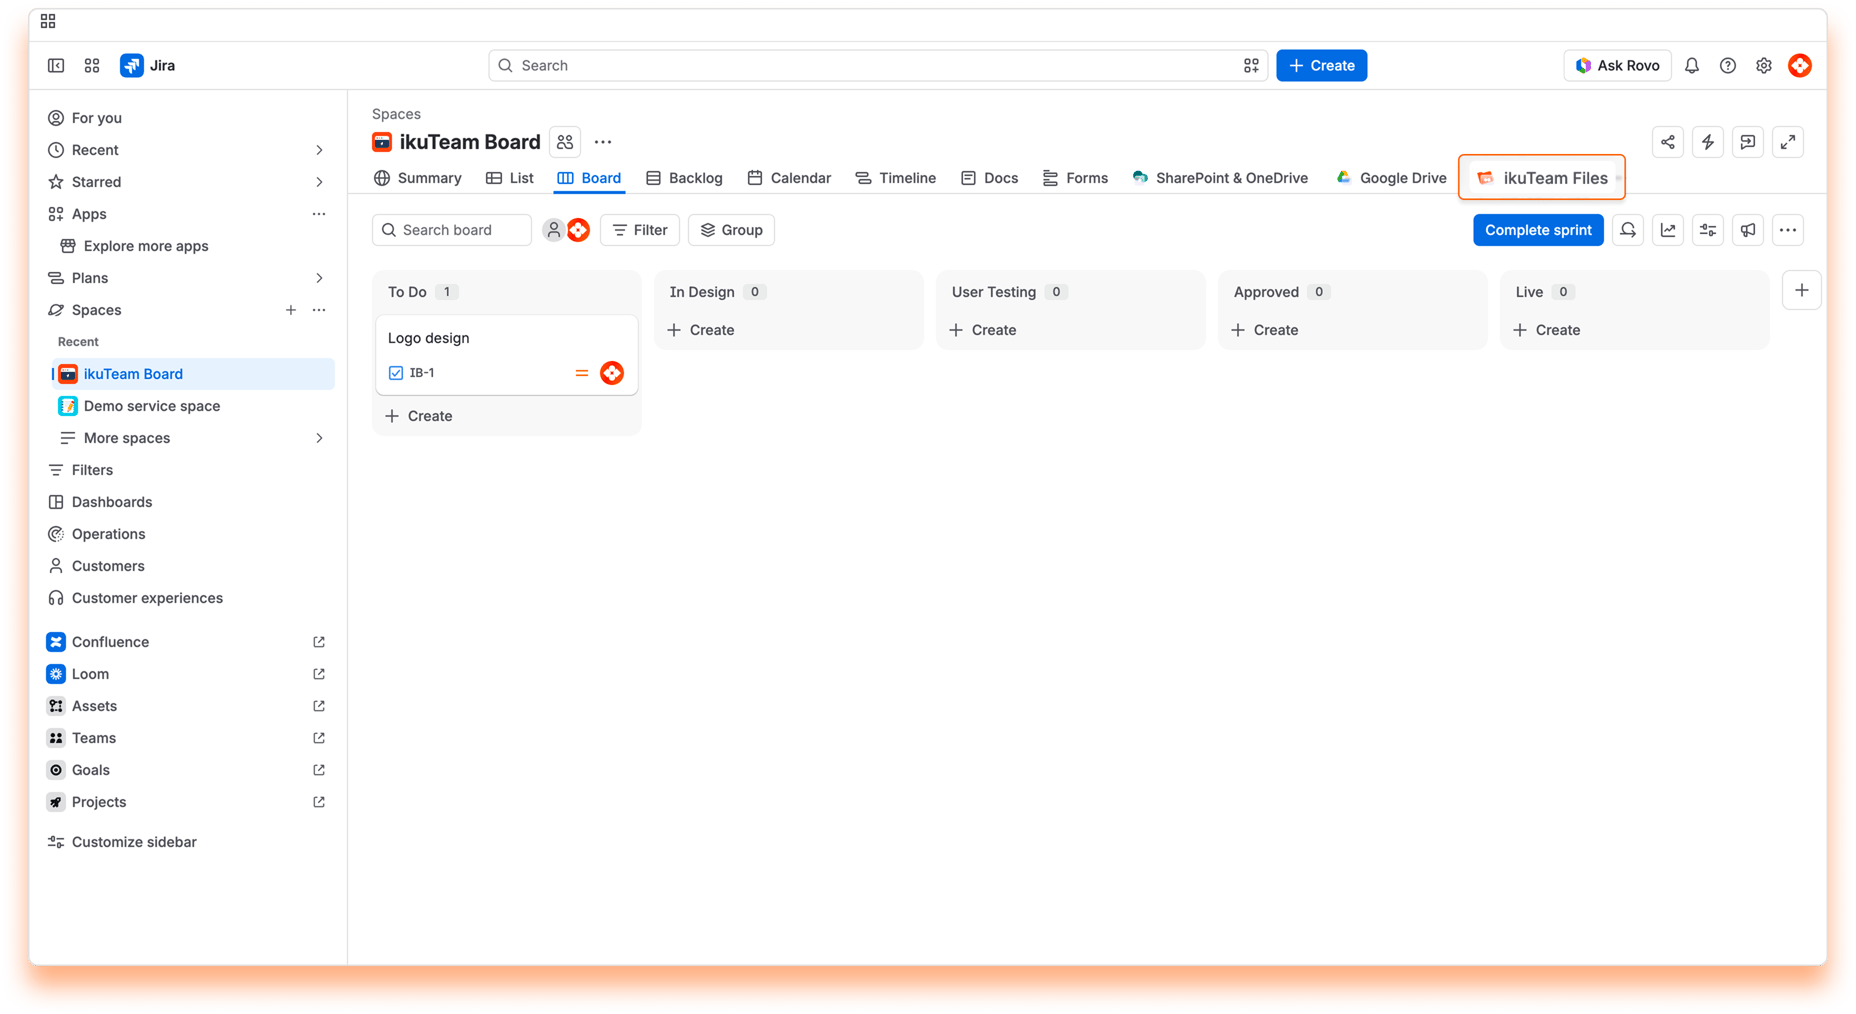1856x1014 pixels.
Task: Switch to the Backlog tab
Action: 684,178
